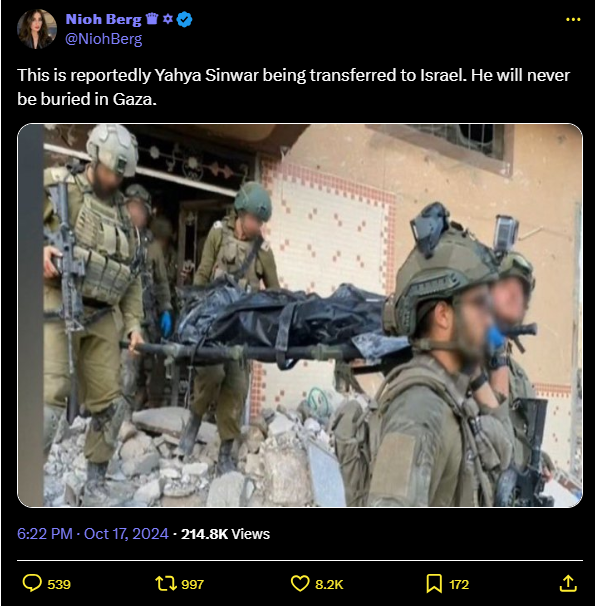This screenshot has height=606, width=595.
Task: Bookmark the post with bookmark icon
Action: pos(434,584)
